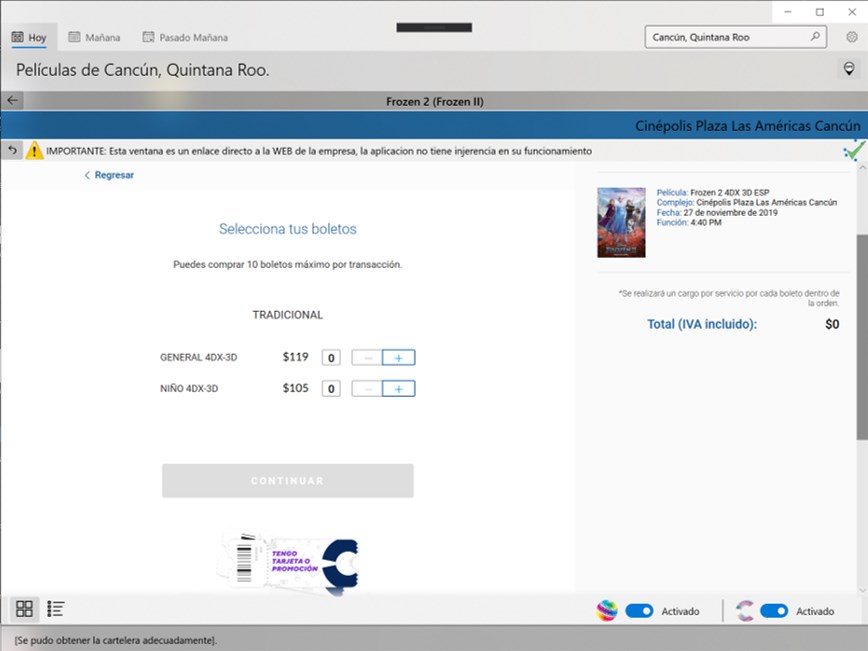Click the yellow warning triangle icon
868x651 pixels.
point(34,150)
